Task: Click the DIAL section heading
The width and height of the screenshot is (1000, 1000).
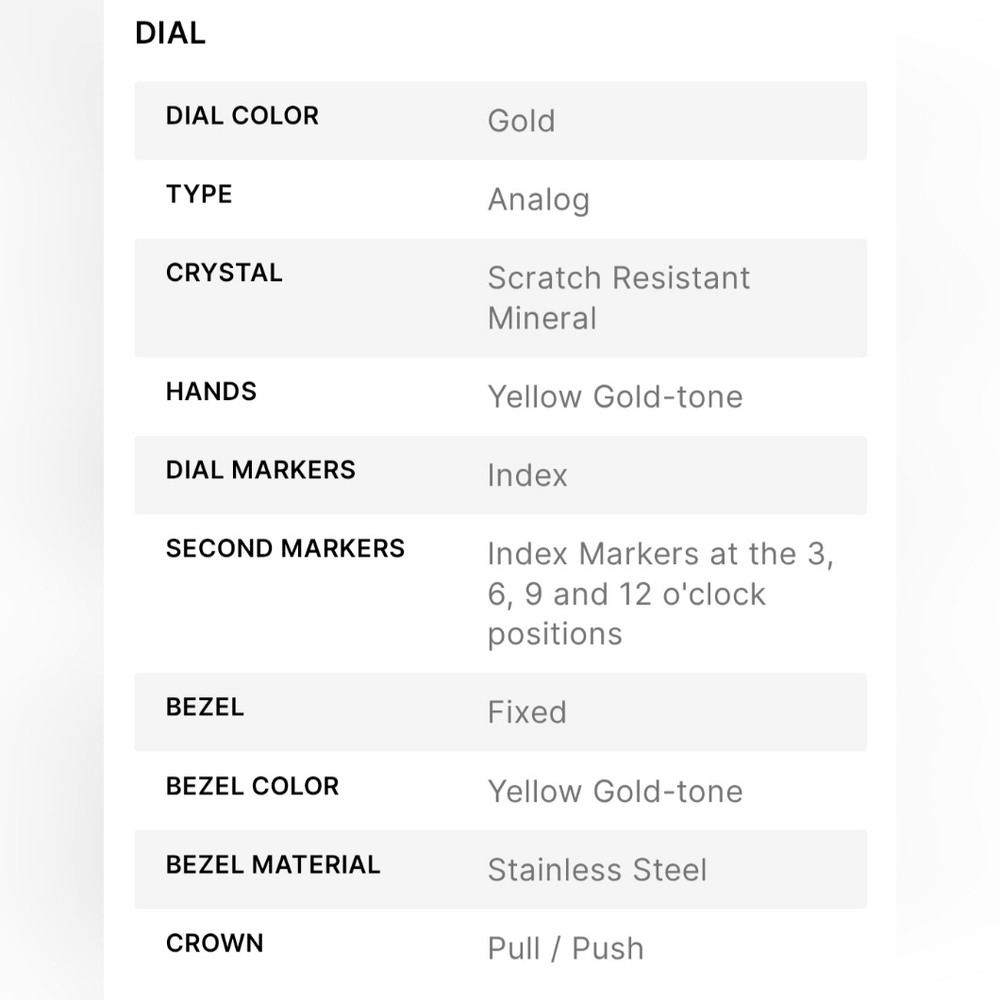Action: pyautogui.click(x=170, y=33)
